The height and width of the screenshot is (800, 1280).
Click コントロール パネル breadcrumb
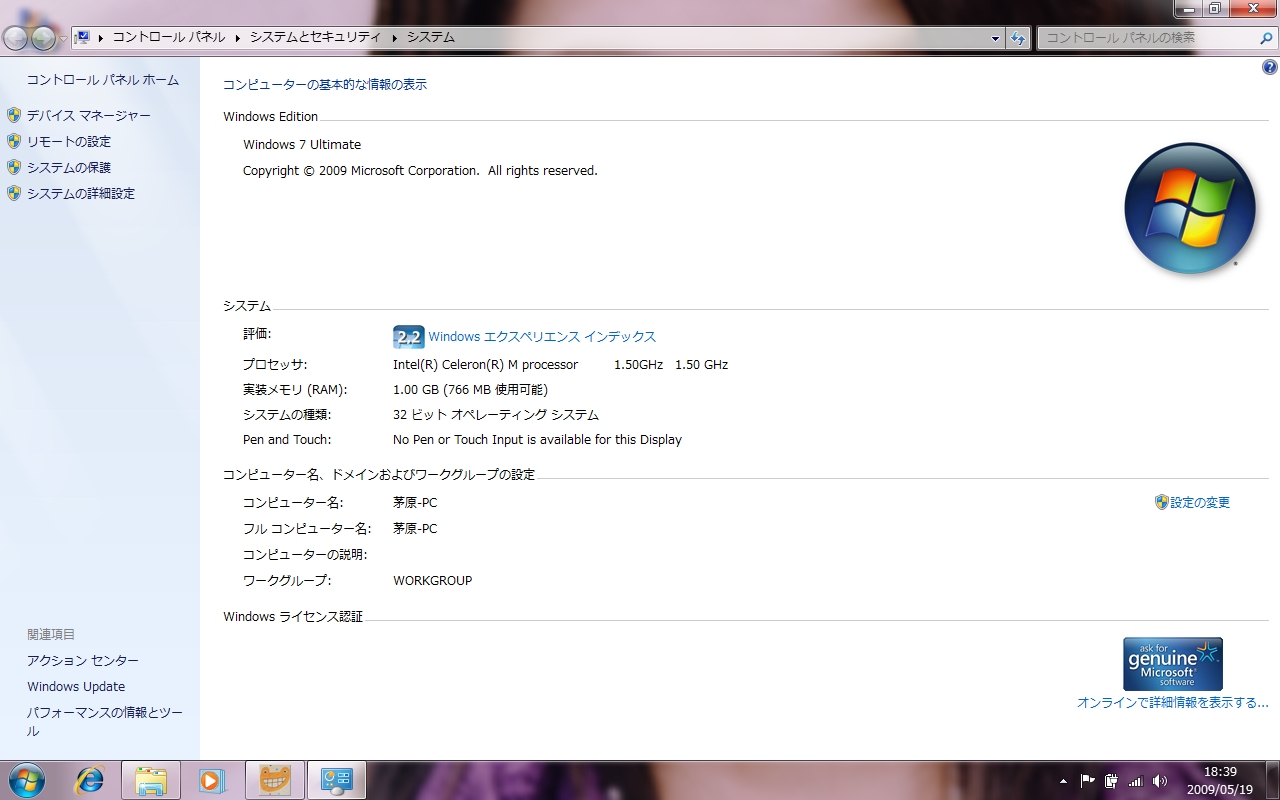(168, 37)
